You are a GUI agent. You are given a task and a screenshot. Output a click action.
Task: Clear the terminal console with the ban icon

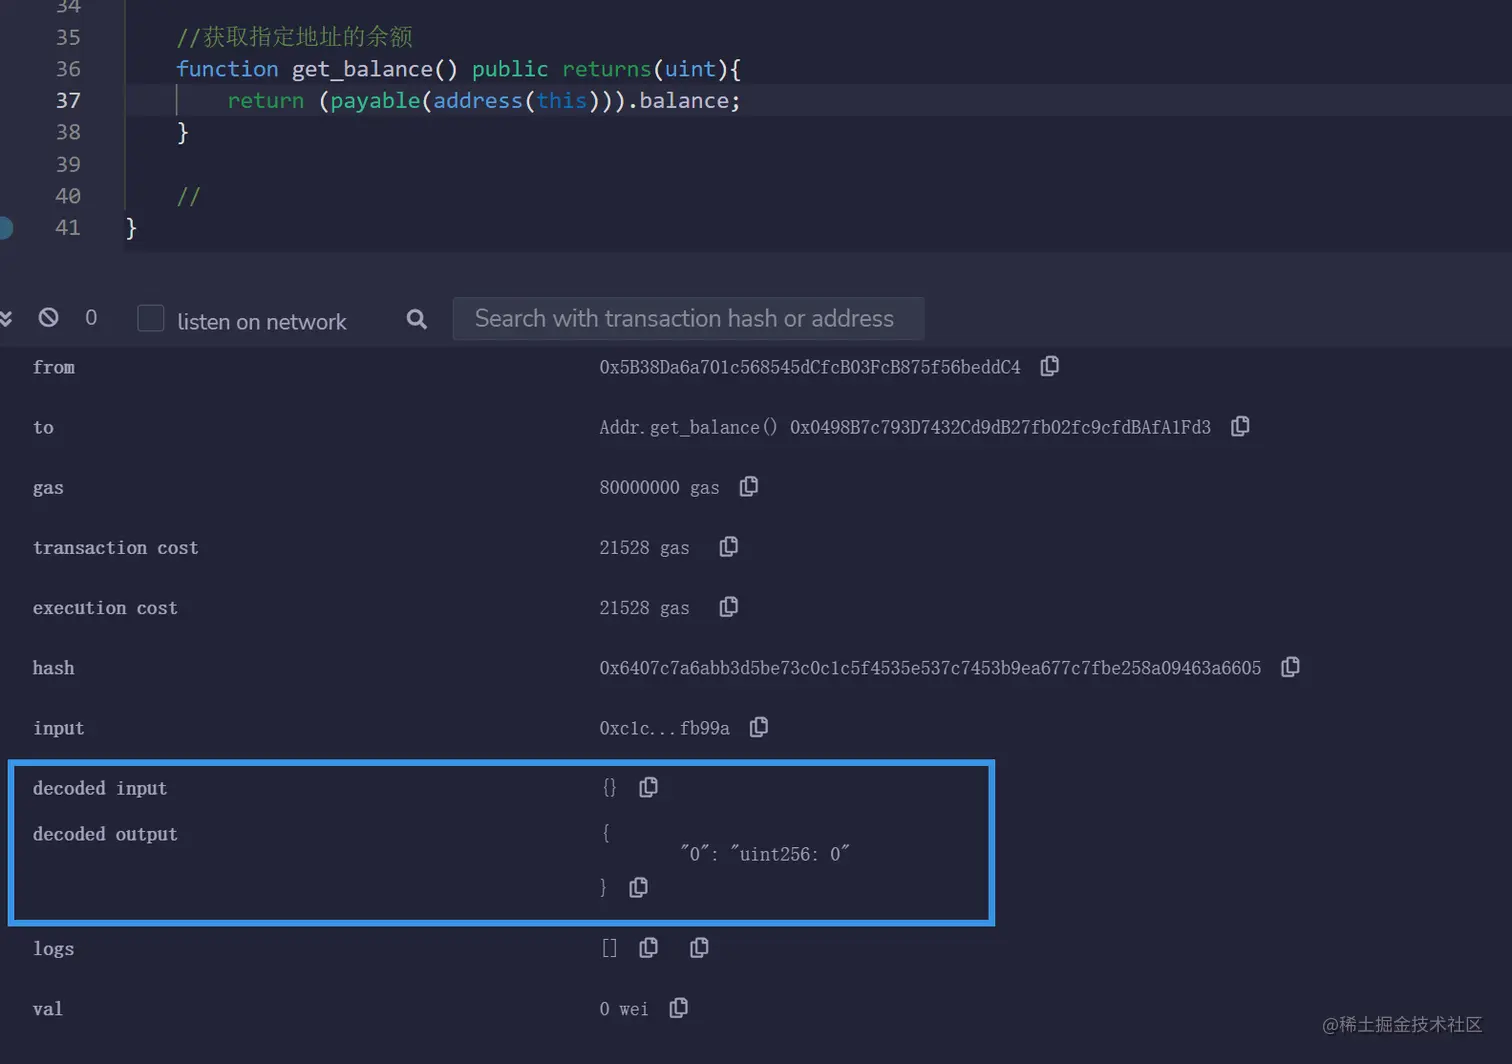pos(48,318)
